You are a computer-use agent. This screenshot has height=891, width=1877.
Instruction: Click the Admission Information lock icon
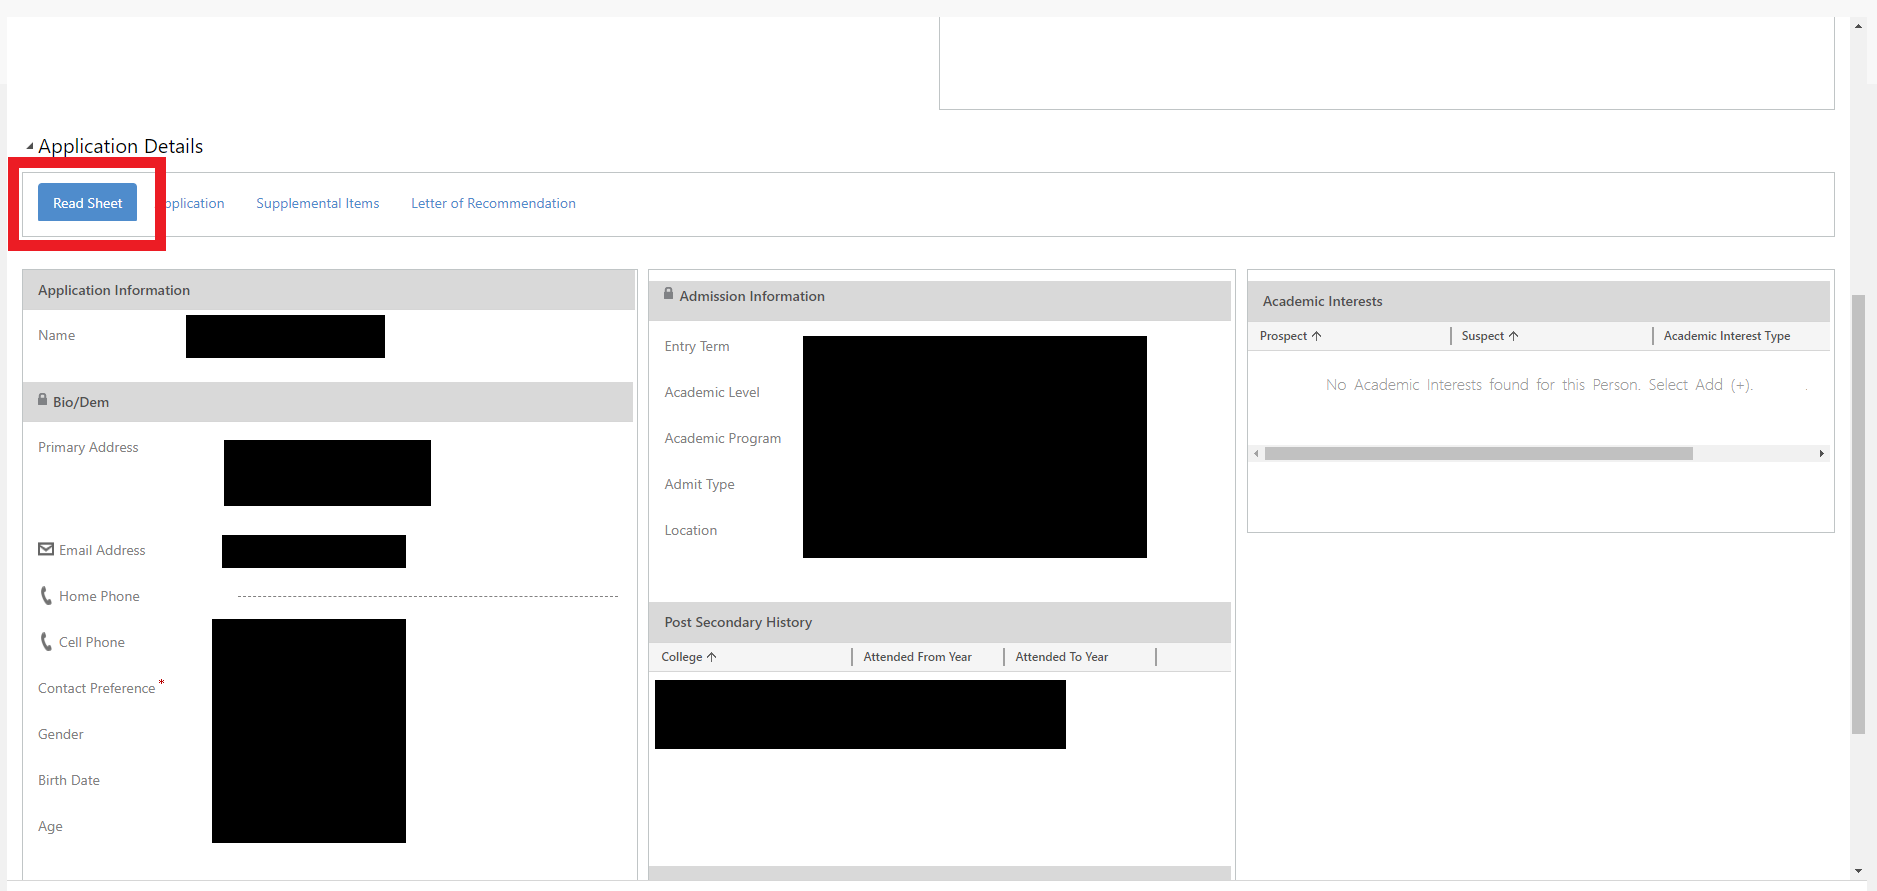(x=669, y=294)
